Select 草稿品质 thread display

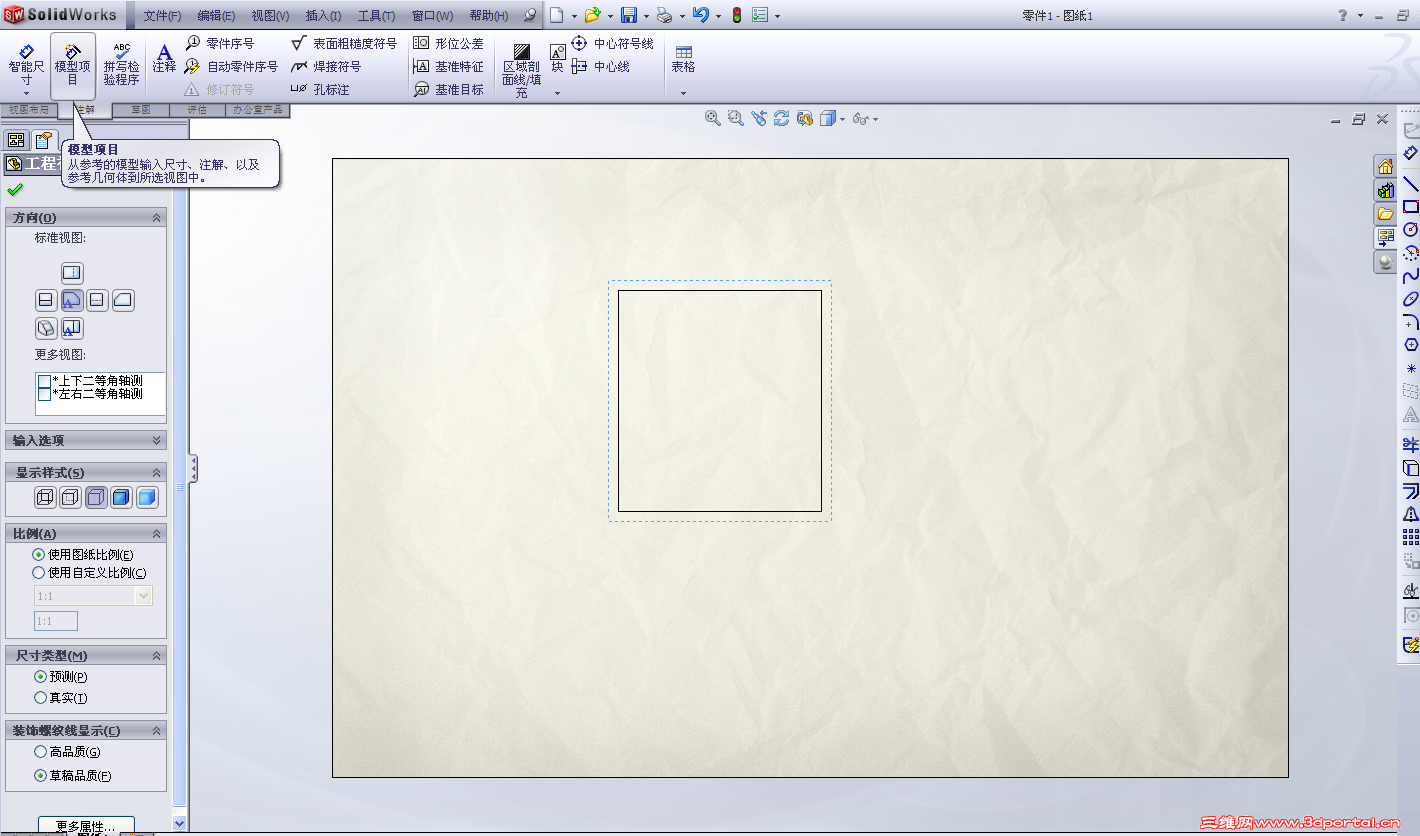[40, 775]
